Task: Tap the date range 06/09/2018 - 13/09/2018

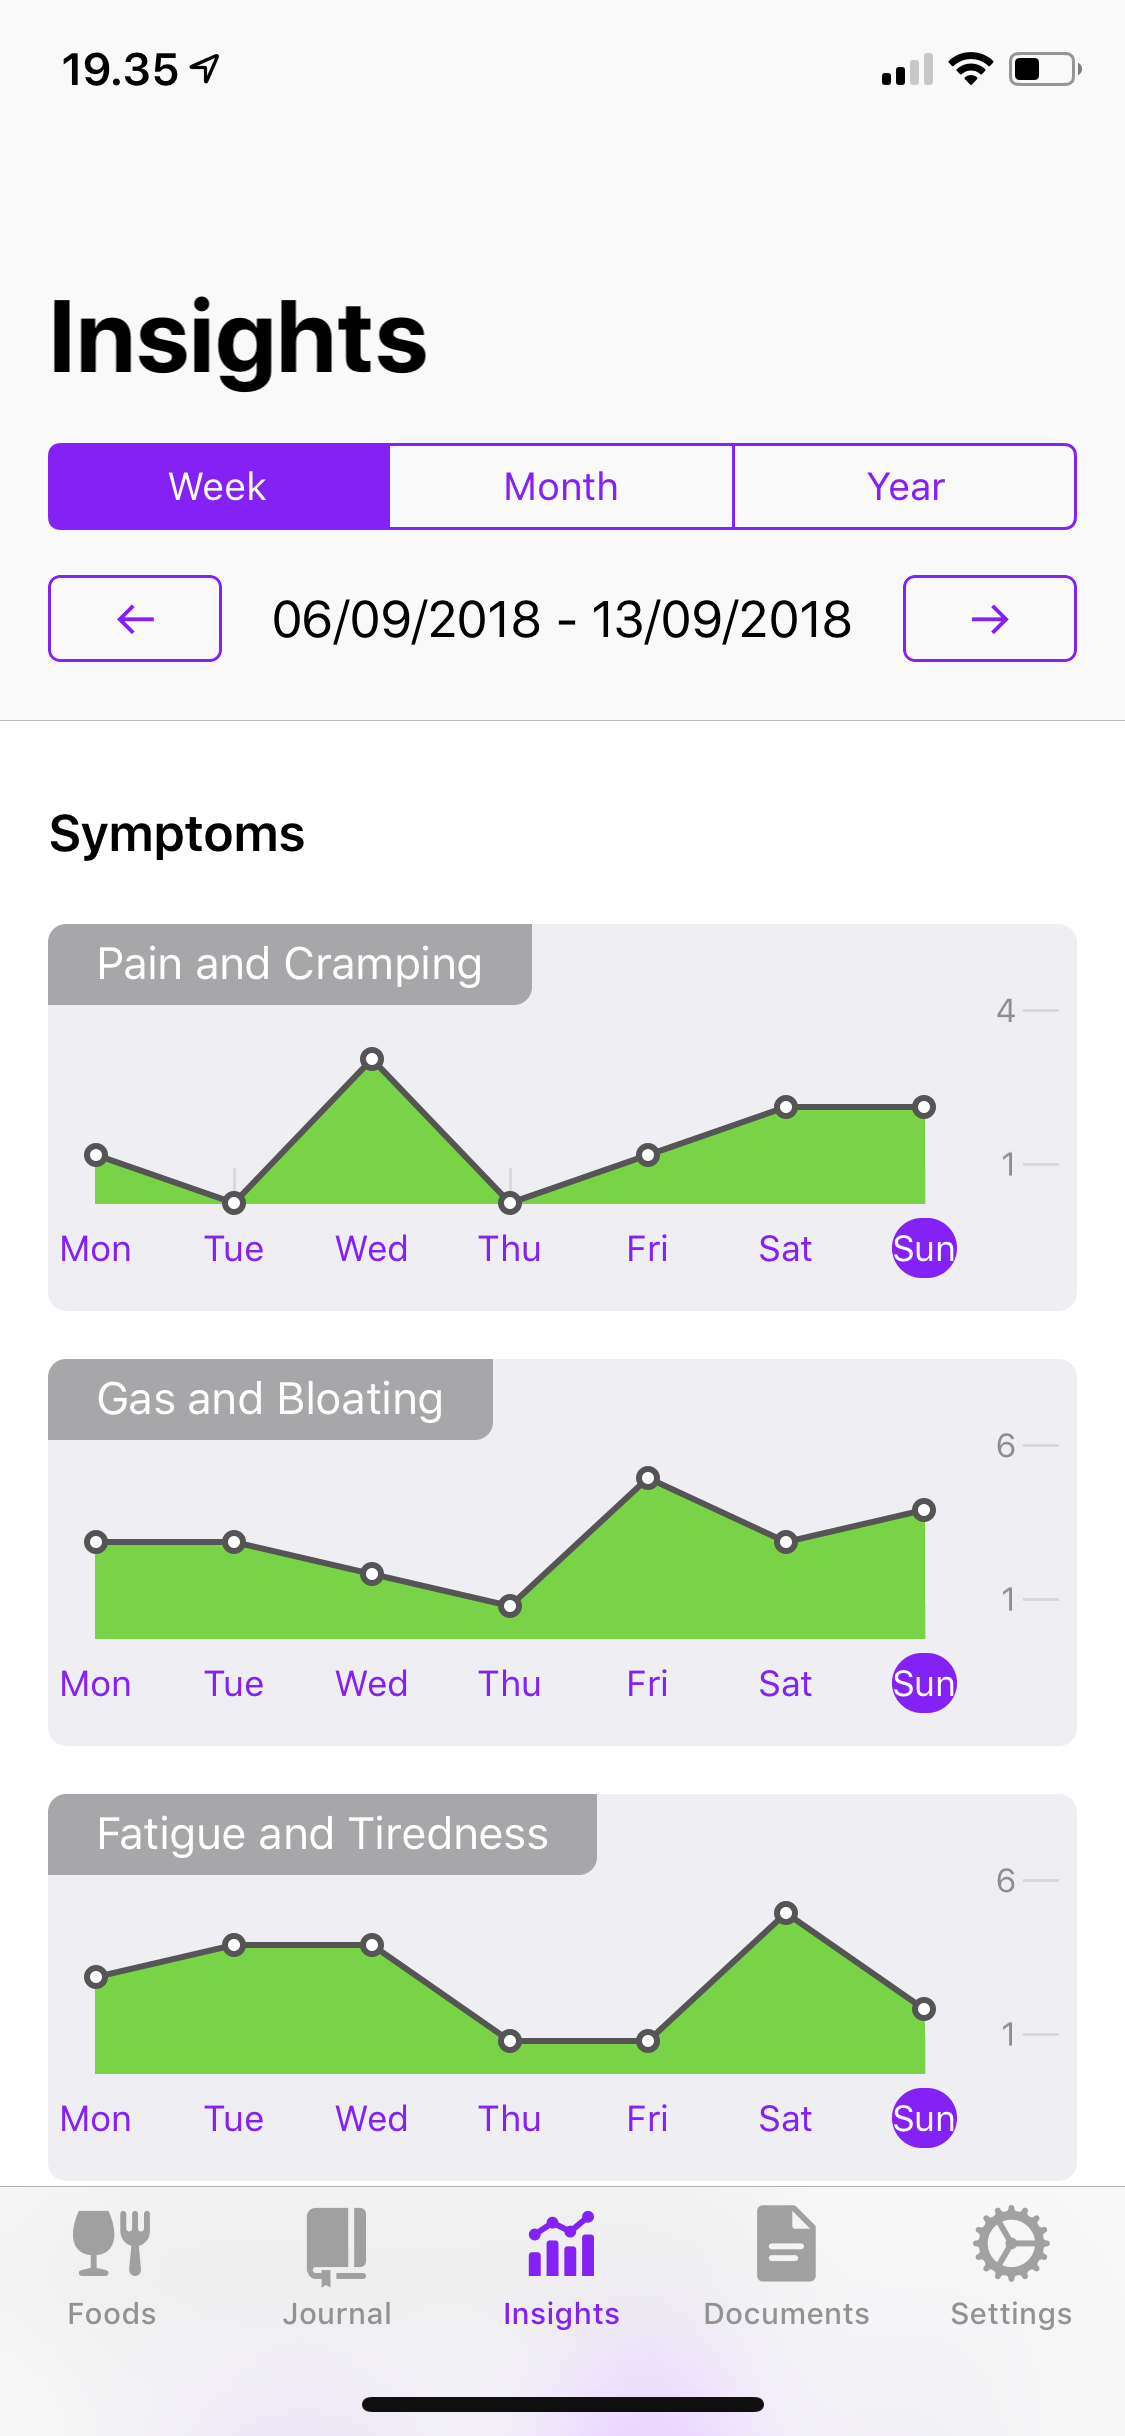Action: pyautogui.click(x=562, y=619)
